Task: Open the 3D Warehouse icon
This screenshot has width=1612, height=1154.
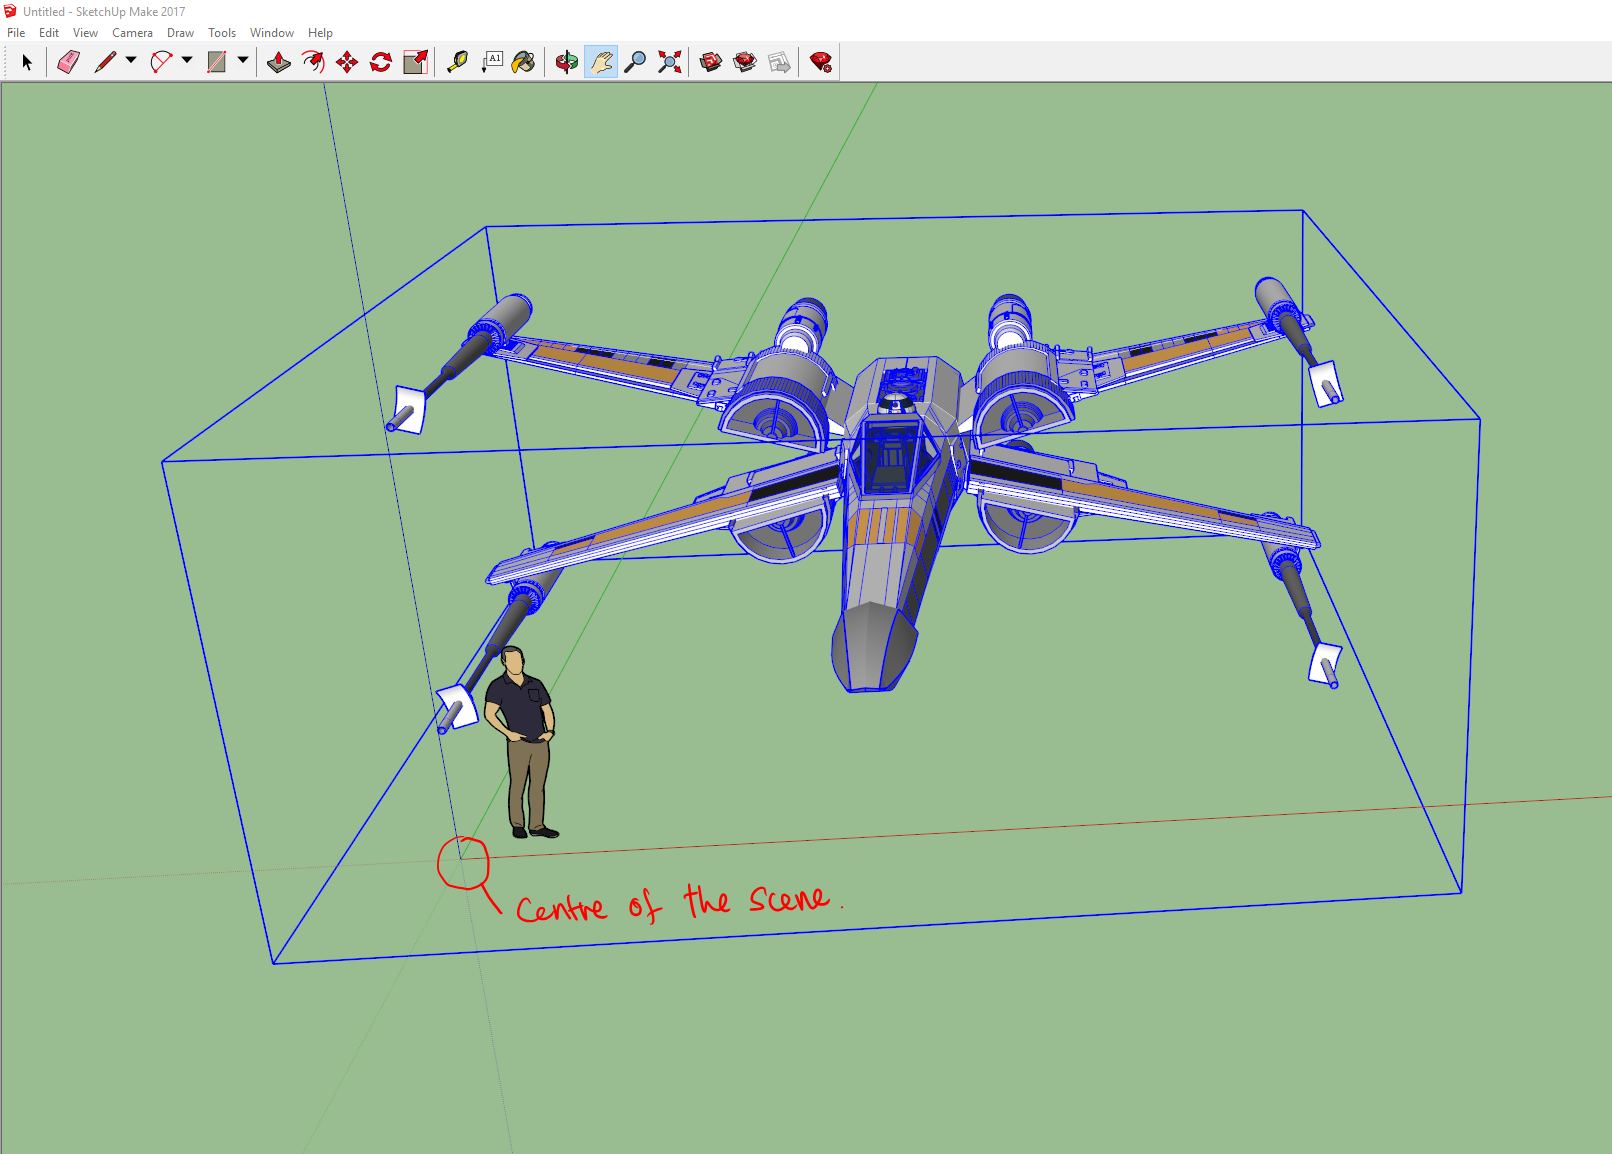Action: (711, 62)
